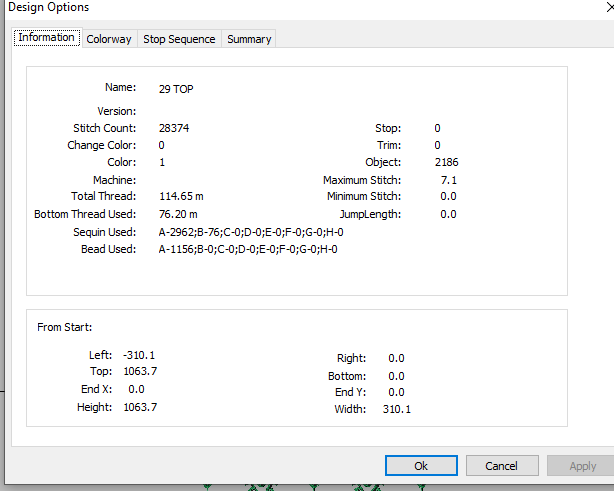Click the Trim label

point(389,145)
